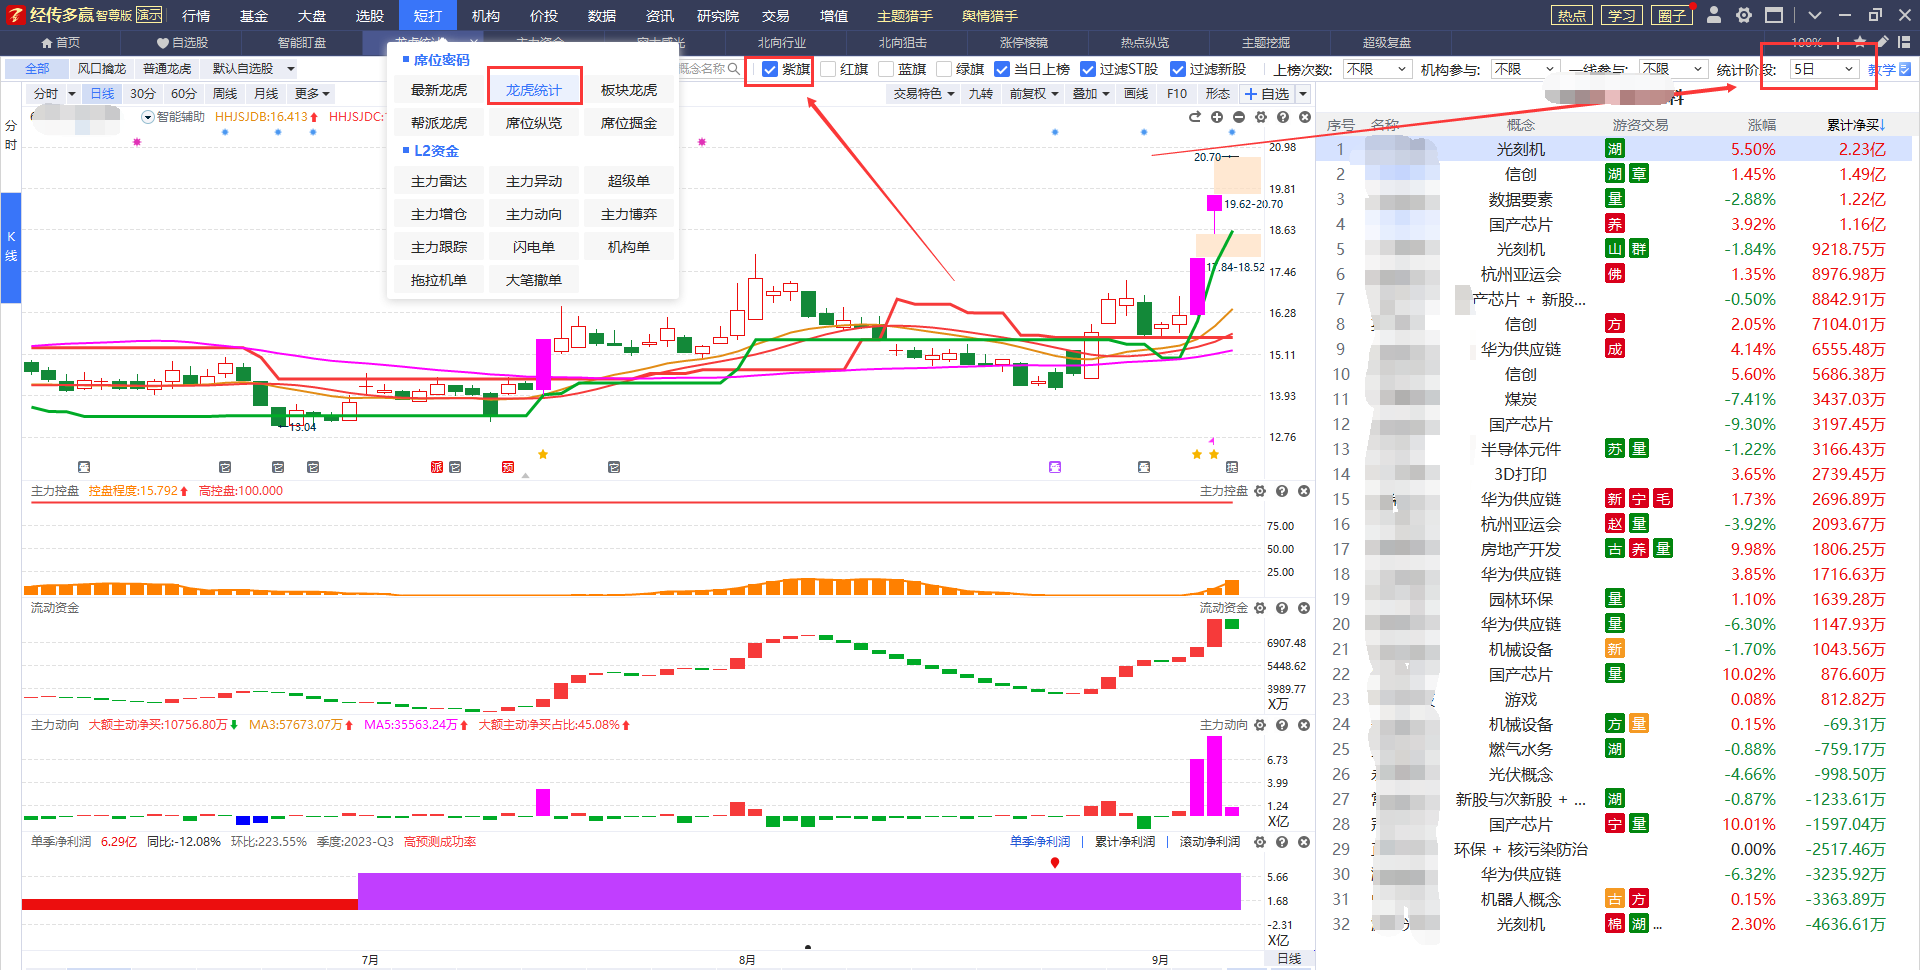Click the 热点 button
Viewport: 1920px width, 970px height.
(x=1571, y=15)
